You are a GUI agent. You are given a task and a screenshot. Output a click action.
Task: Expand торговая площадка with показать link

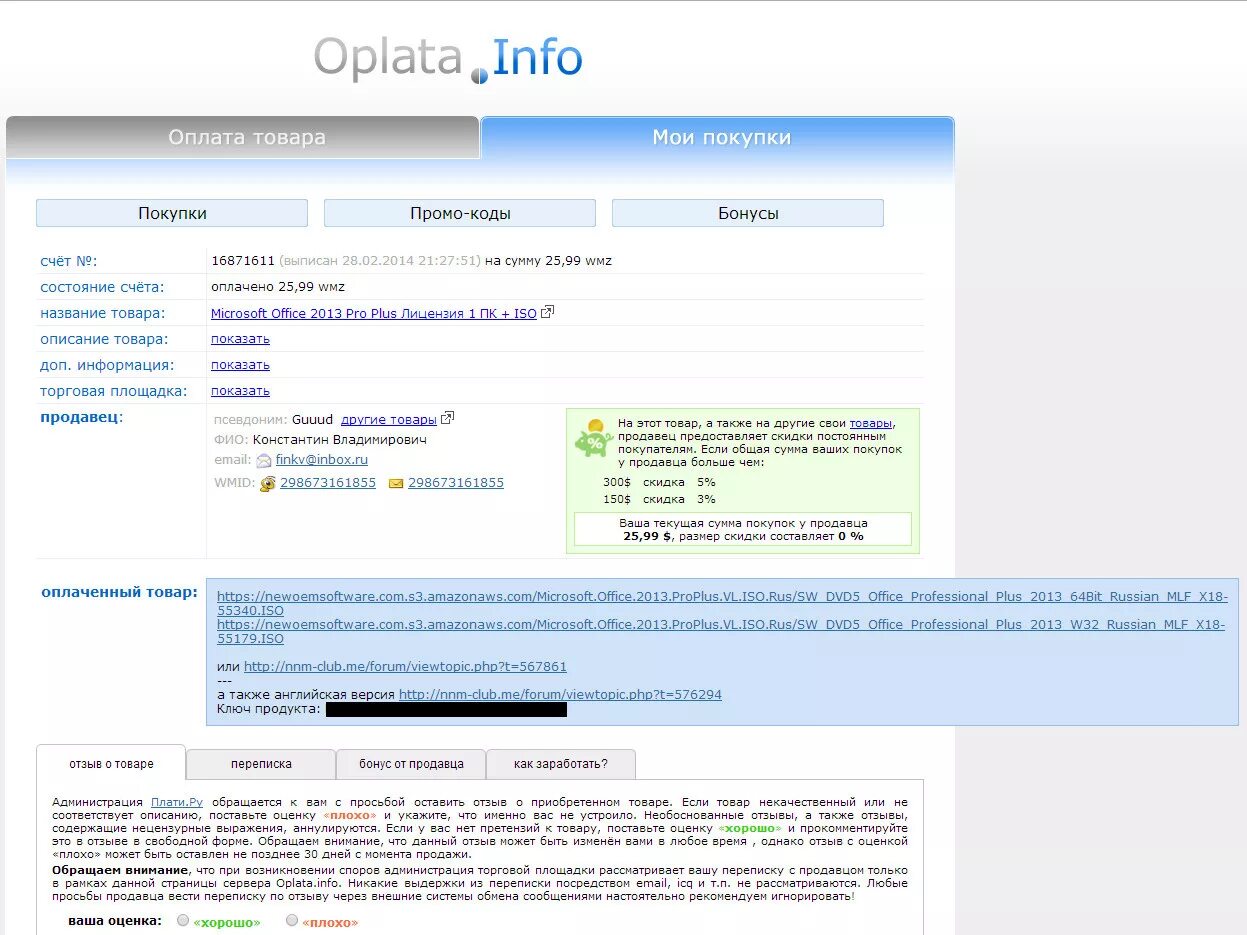click(x=240, y=391)
